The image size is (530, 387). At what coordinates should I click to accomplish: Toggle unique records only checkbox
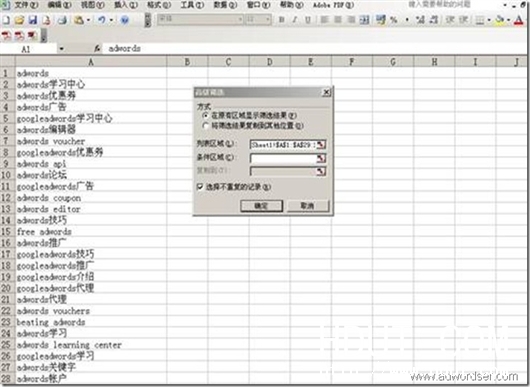pyautogui.click(x=200, y=187)
